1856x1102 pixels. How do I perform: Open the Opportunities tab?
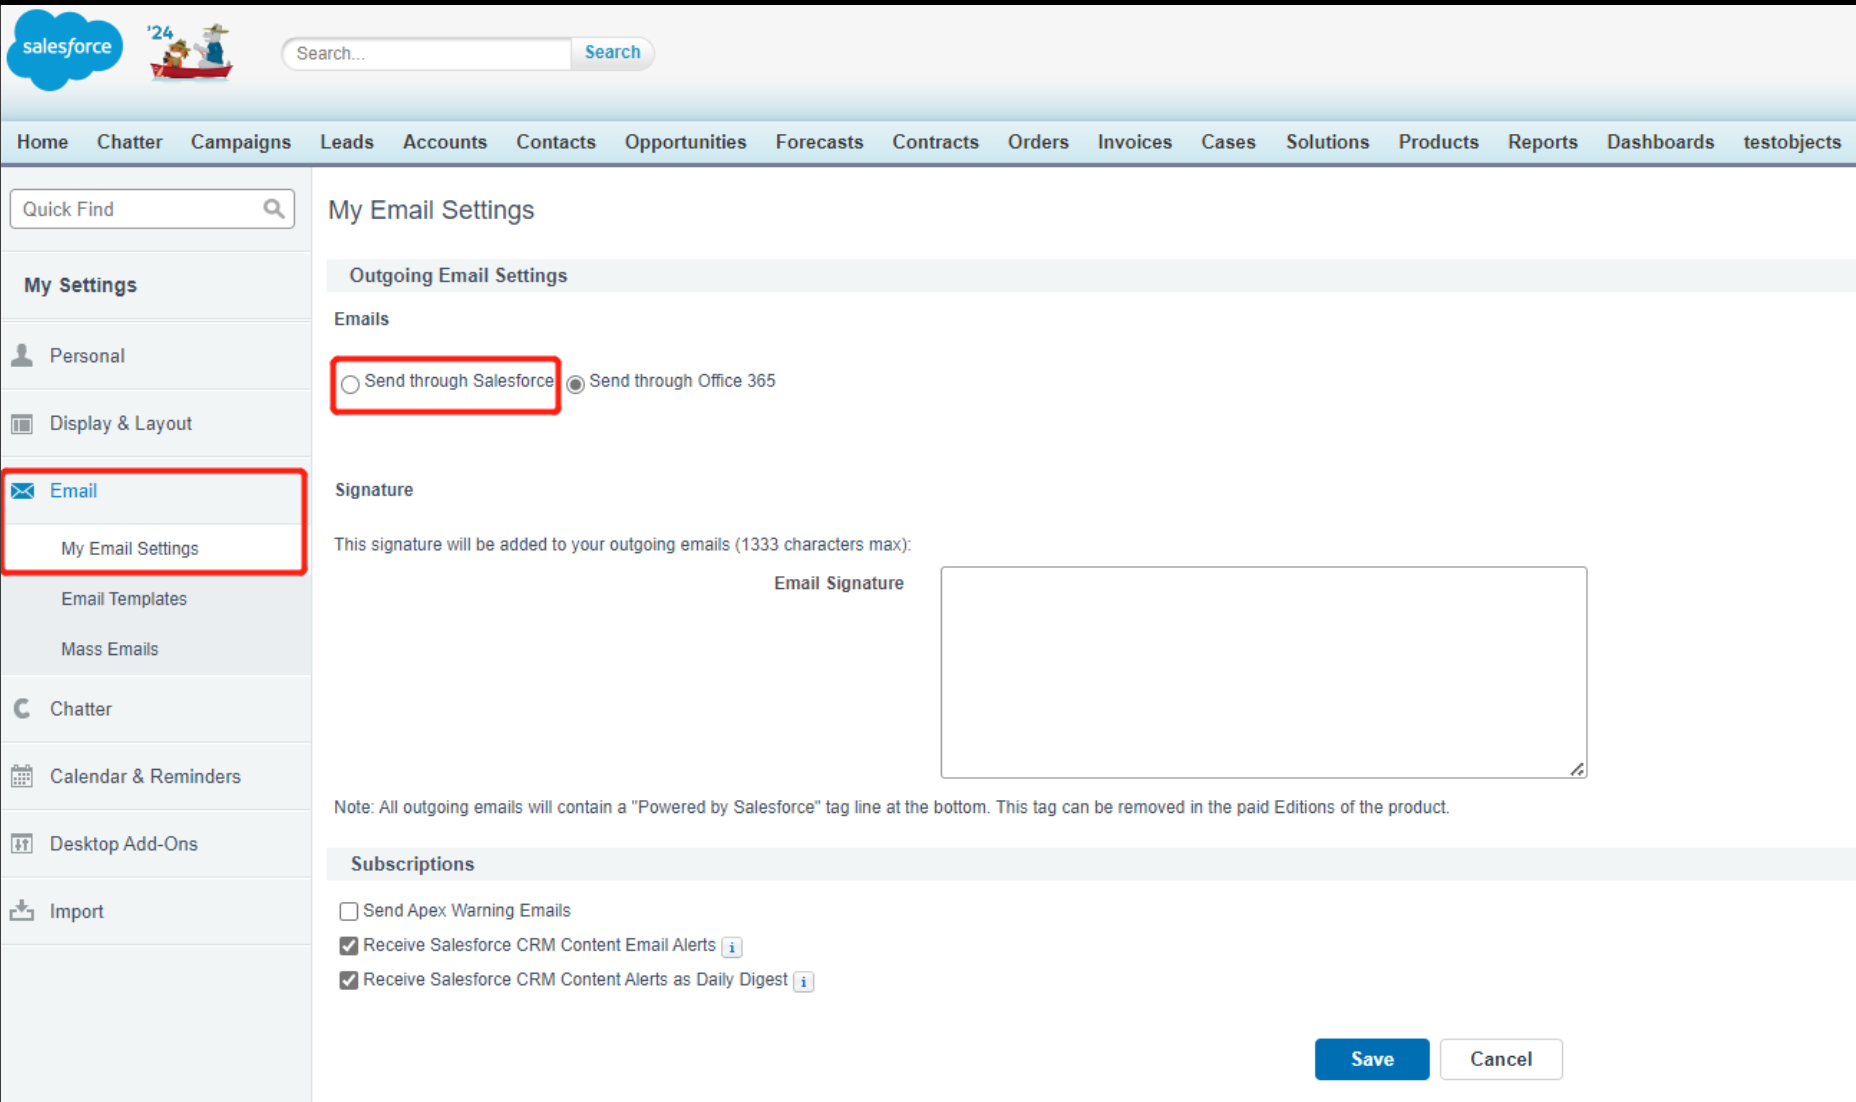[x=685, y=142]
